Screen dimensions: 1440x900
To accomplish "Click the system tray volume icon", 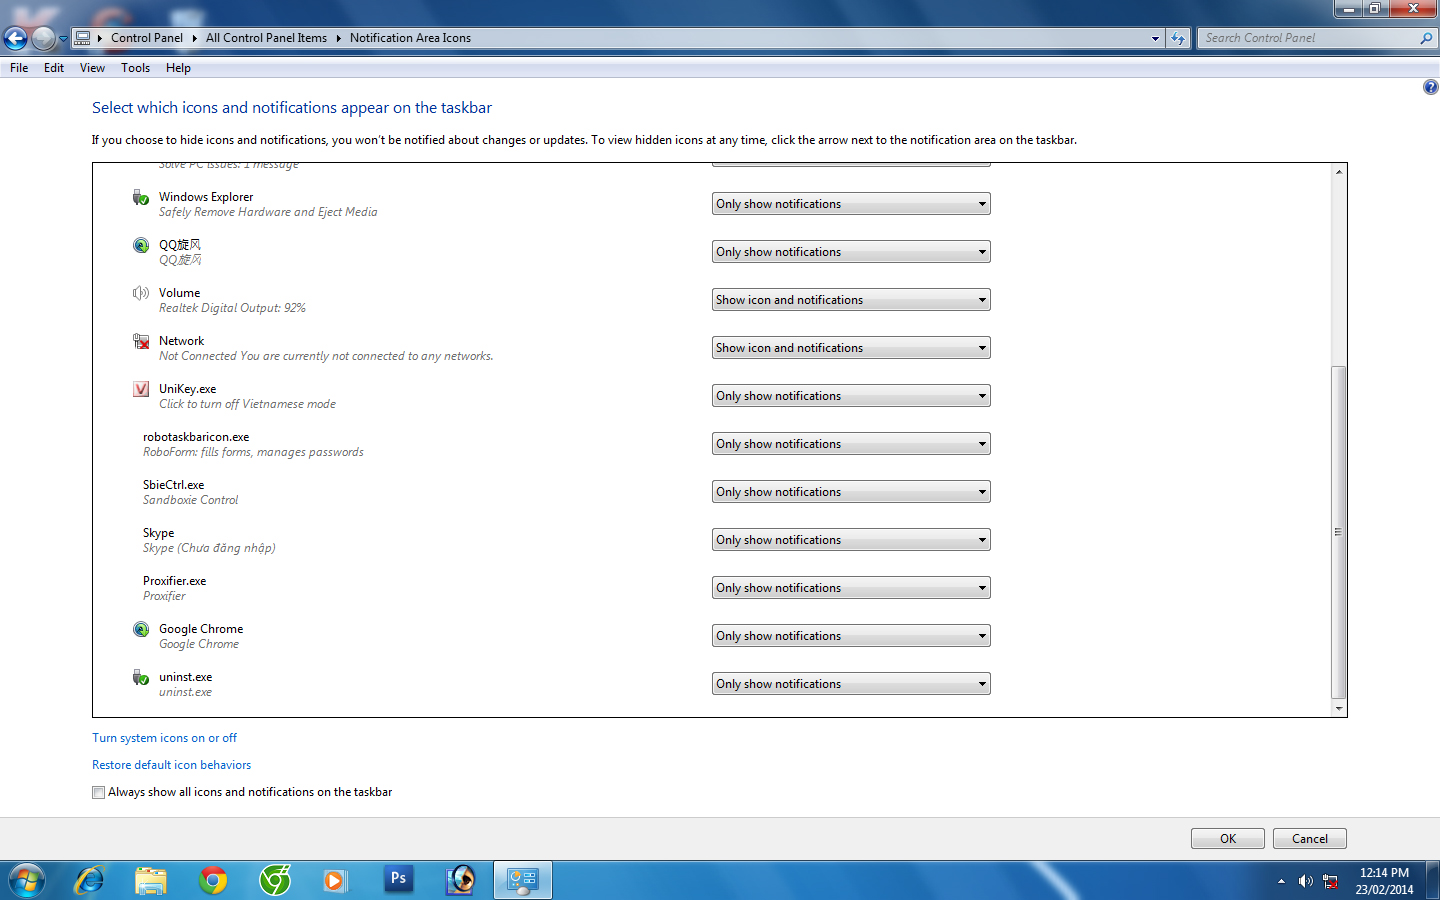I will point(1305,881).
